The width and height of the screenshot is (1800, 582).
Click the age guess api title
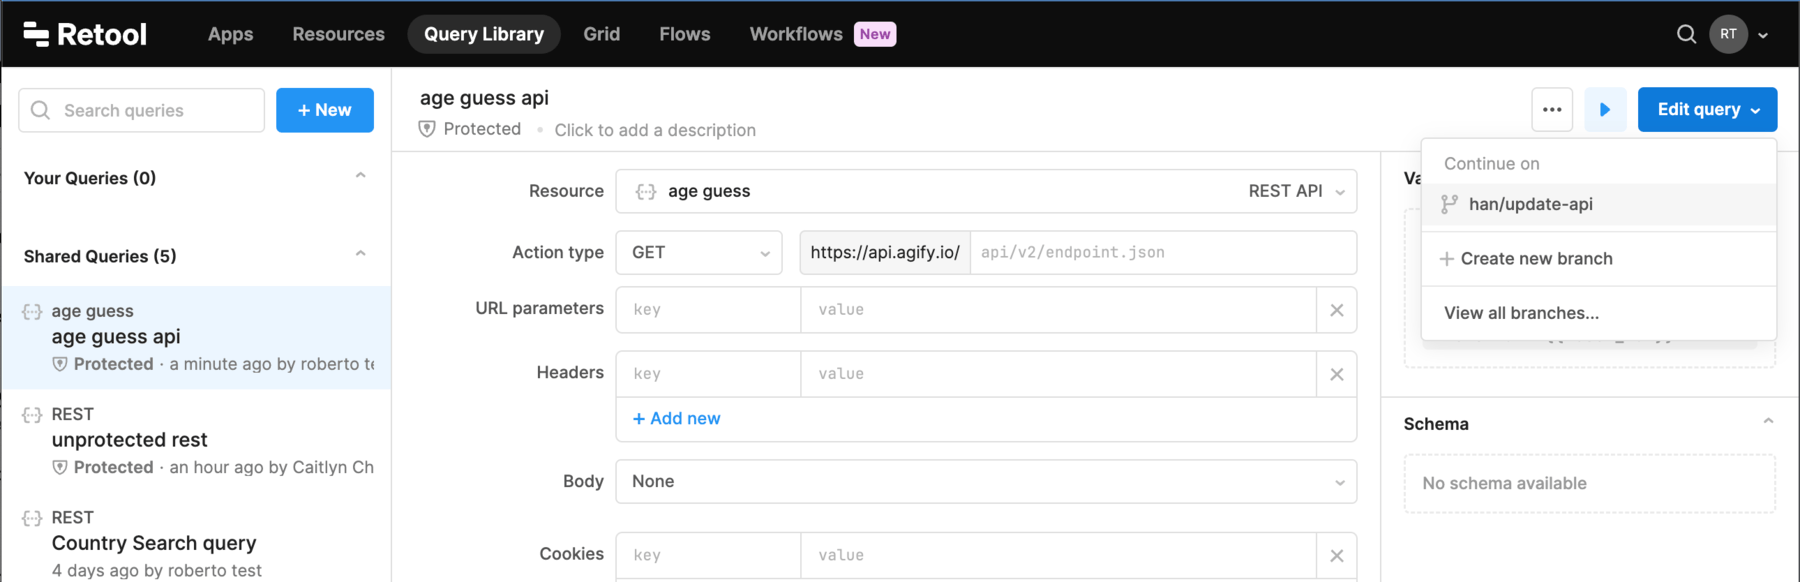(484, 98)
